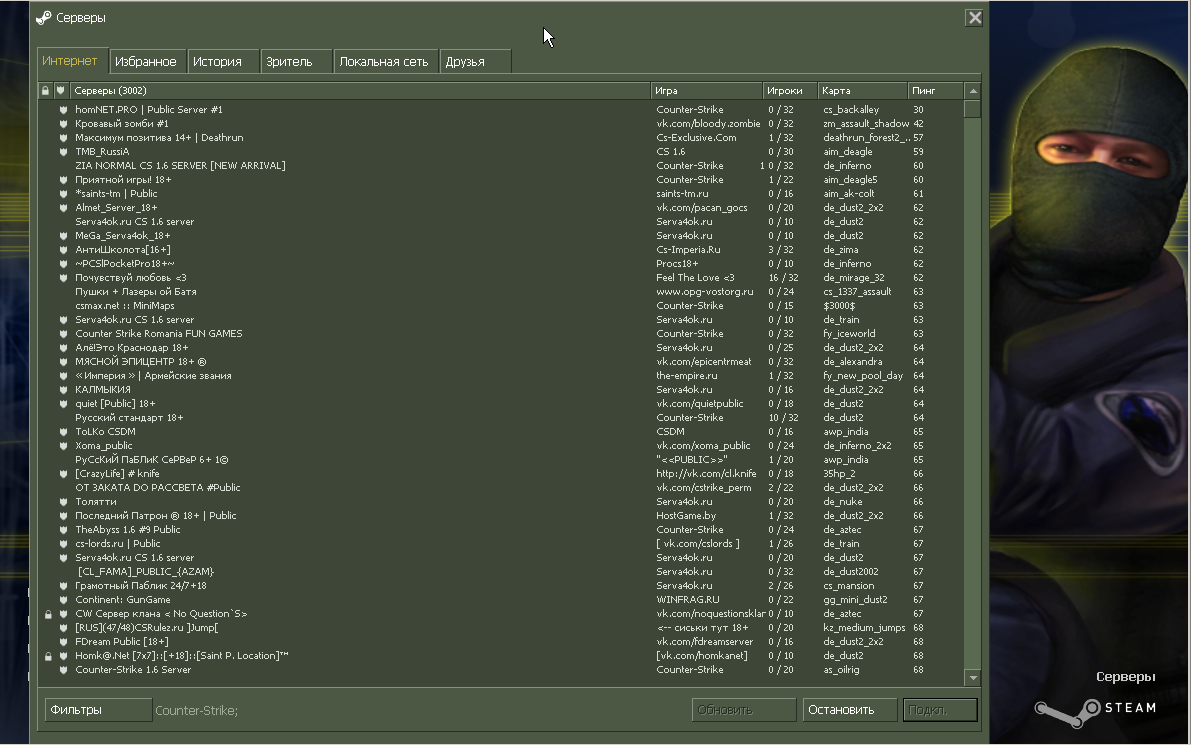Open the Локальная сеть tab
Screen dimensions: 1191x746
point(384,62)
